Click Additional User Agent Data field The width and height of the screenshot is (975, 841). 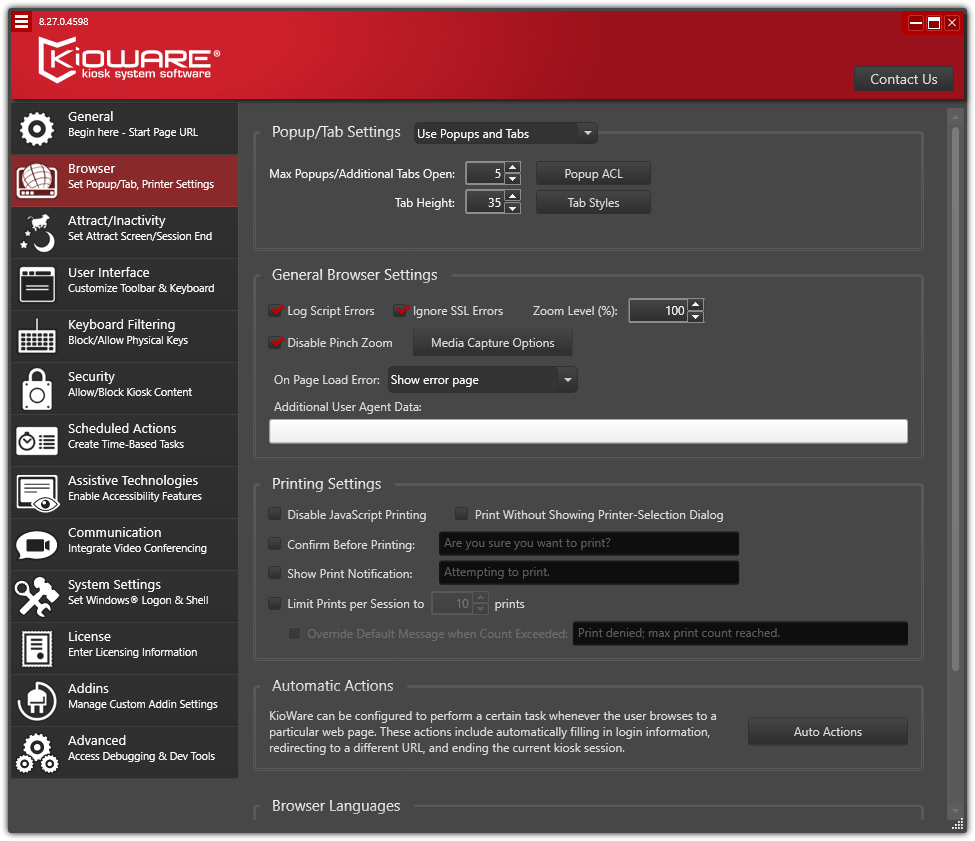pos(588,431)
